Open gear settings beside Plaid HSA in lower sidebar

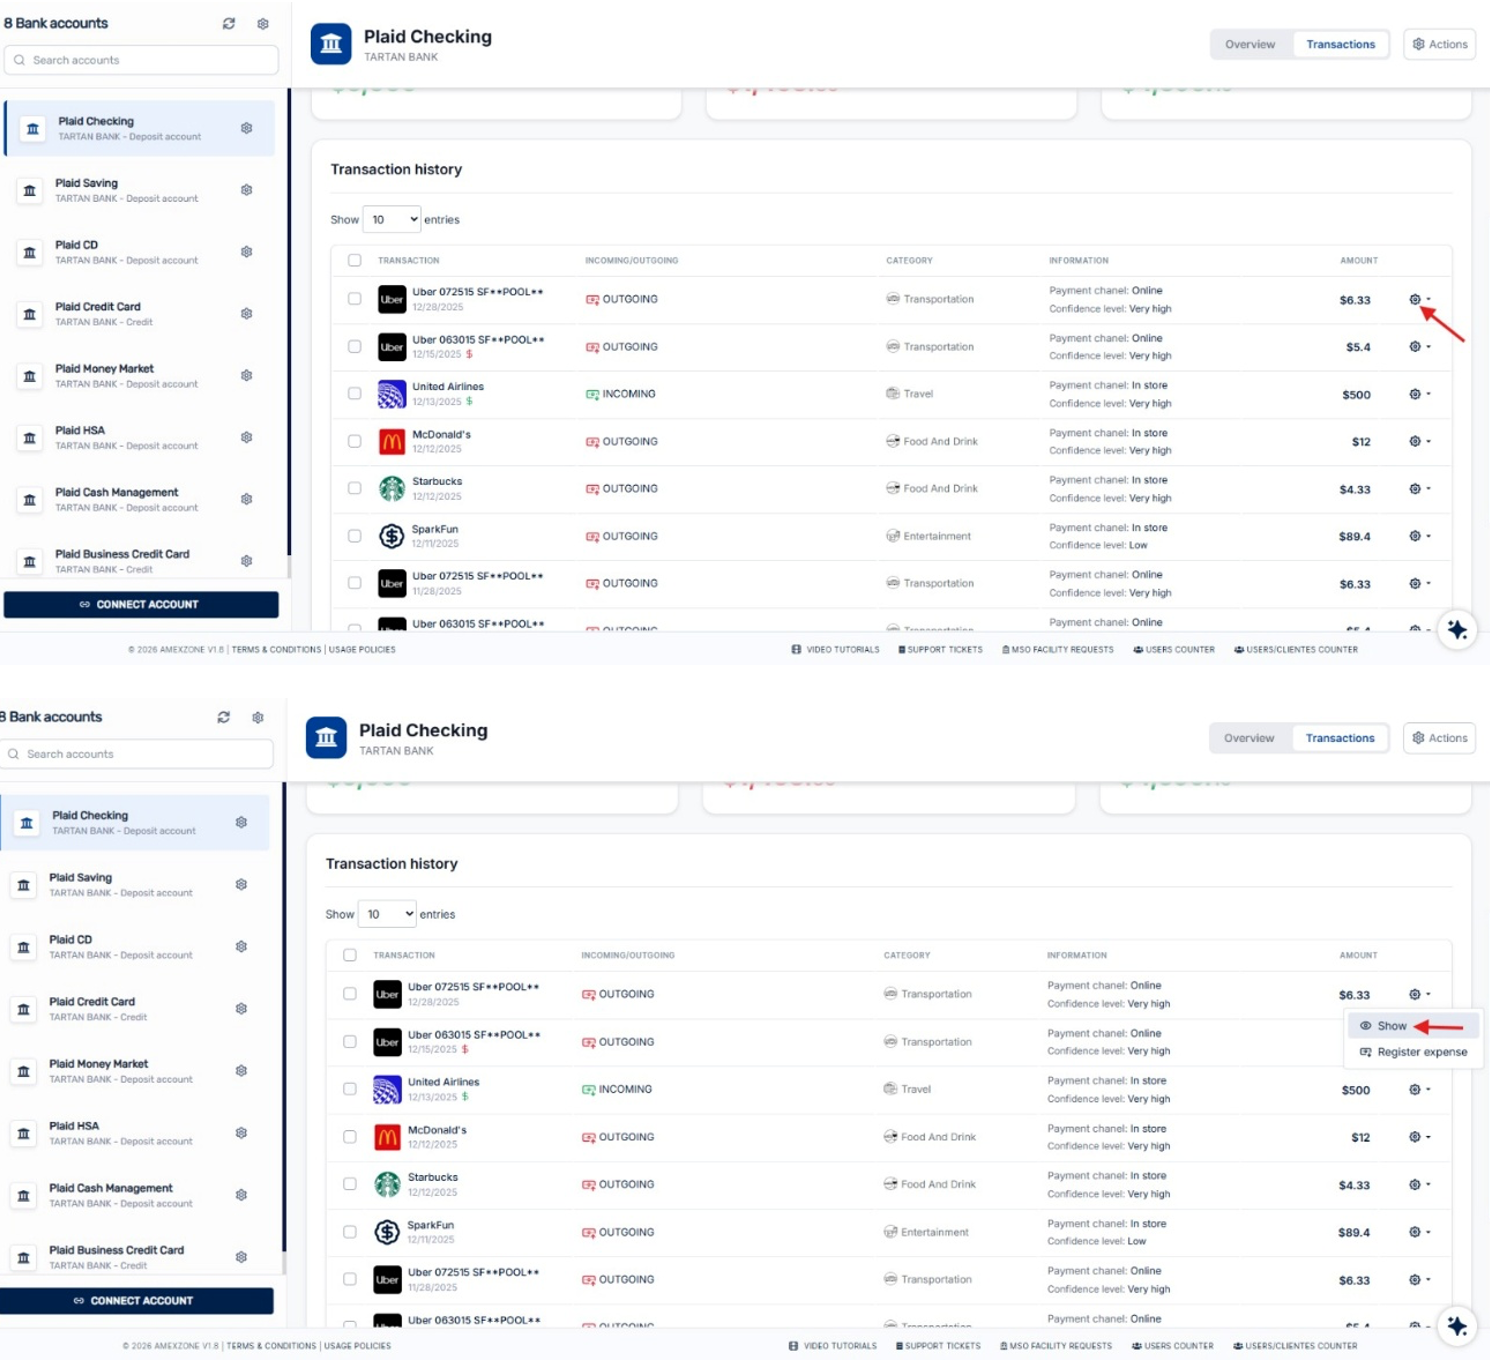241,1133
